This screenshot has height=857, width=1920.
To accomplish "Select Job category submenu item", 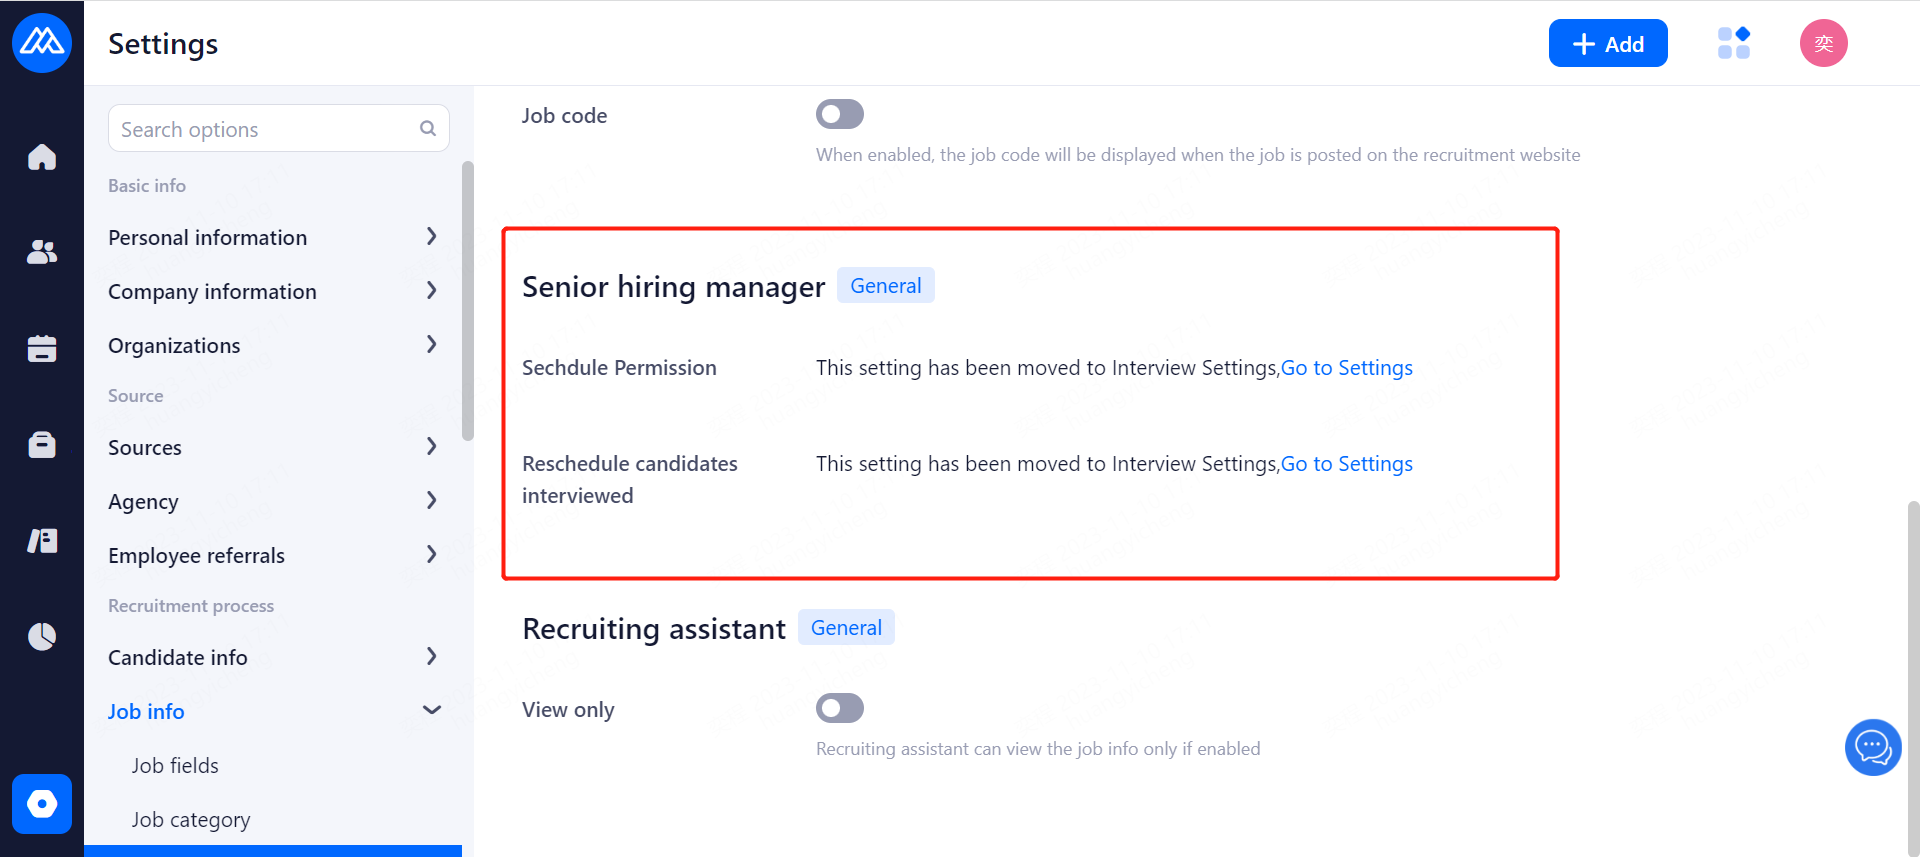I will point(191,819).
